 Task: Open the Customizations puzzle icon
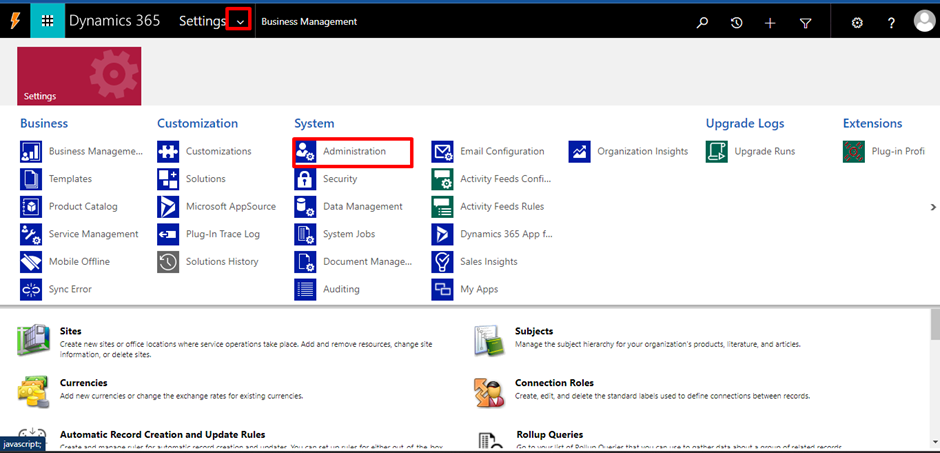pos(168,152)
